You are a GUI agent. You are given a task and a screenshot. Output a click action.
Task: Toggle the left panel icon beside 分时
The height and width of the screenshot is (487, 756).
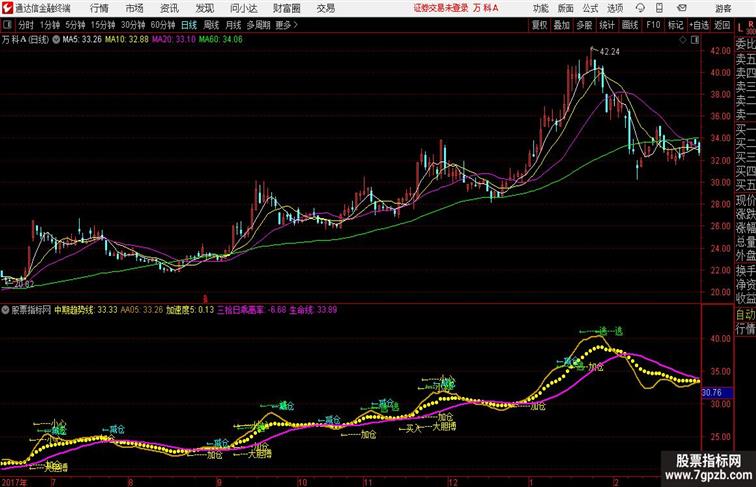7,25
